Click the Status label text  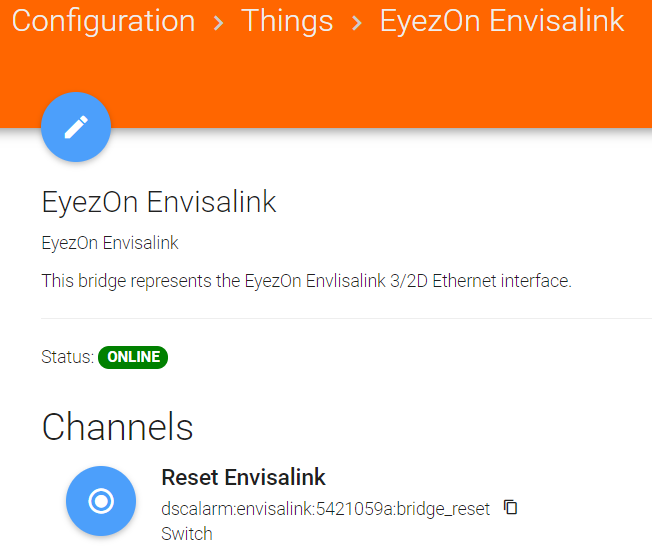[67, 357]
